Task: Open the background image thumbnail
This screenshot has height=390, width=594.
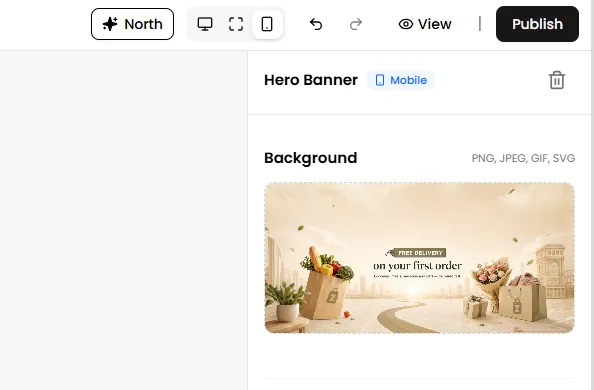Action: 419,258
